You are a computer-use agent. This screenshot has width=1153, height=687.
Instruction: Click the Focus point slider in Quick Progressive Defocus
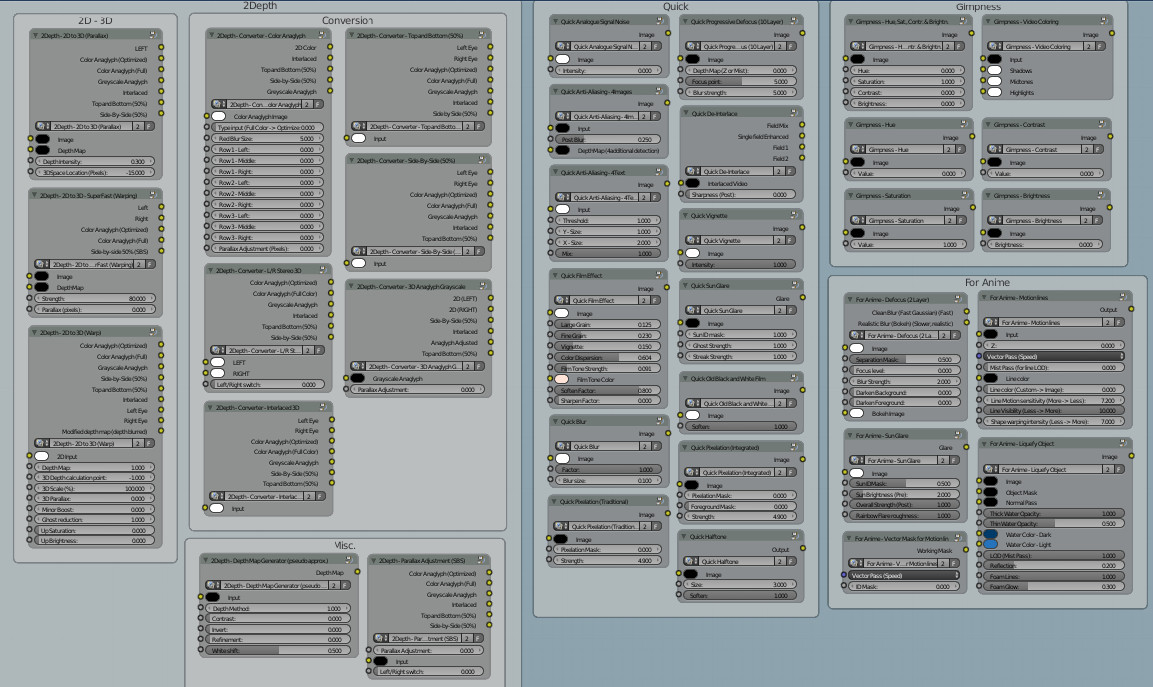point(739,82)
